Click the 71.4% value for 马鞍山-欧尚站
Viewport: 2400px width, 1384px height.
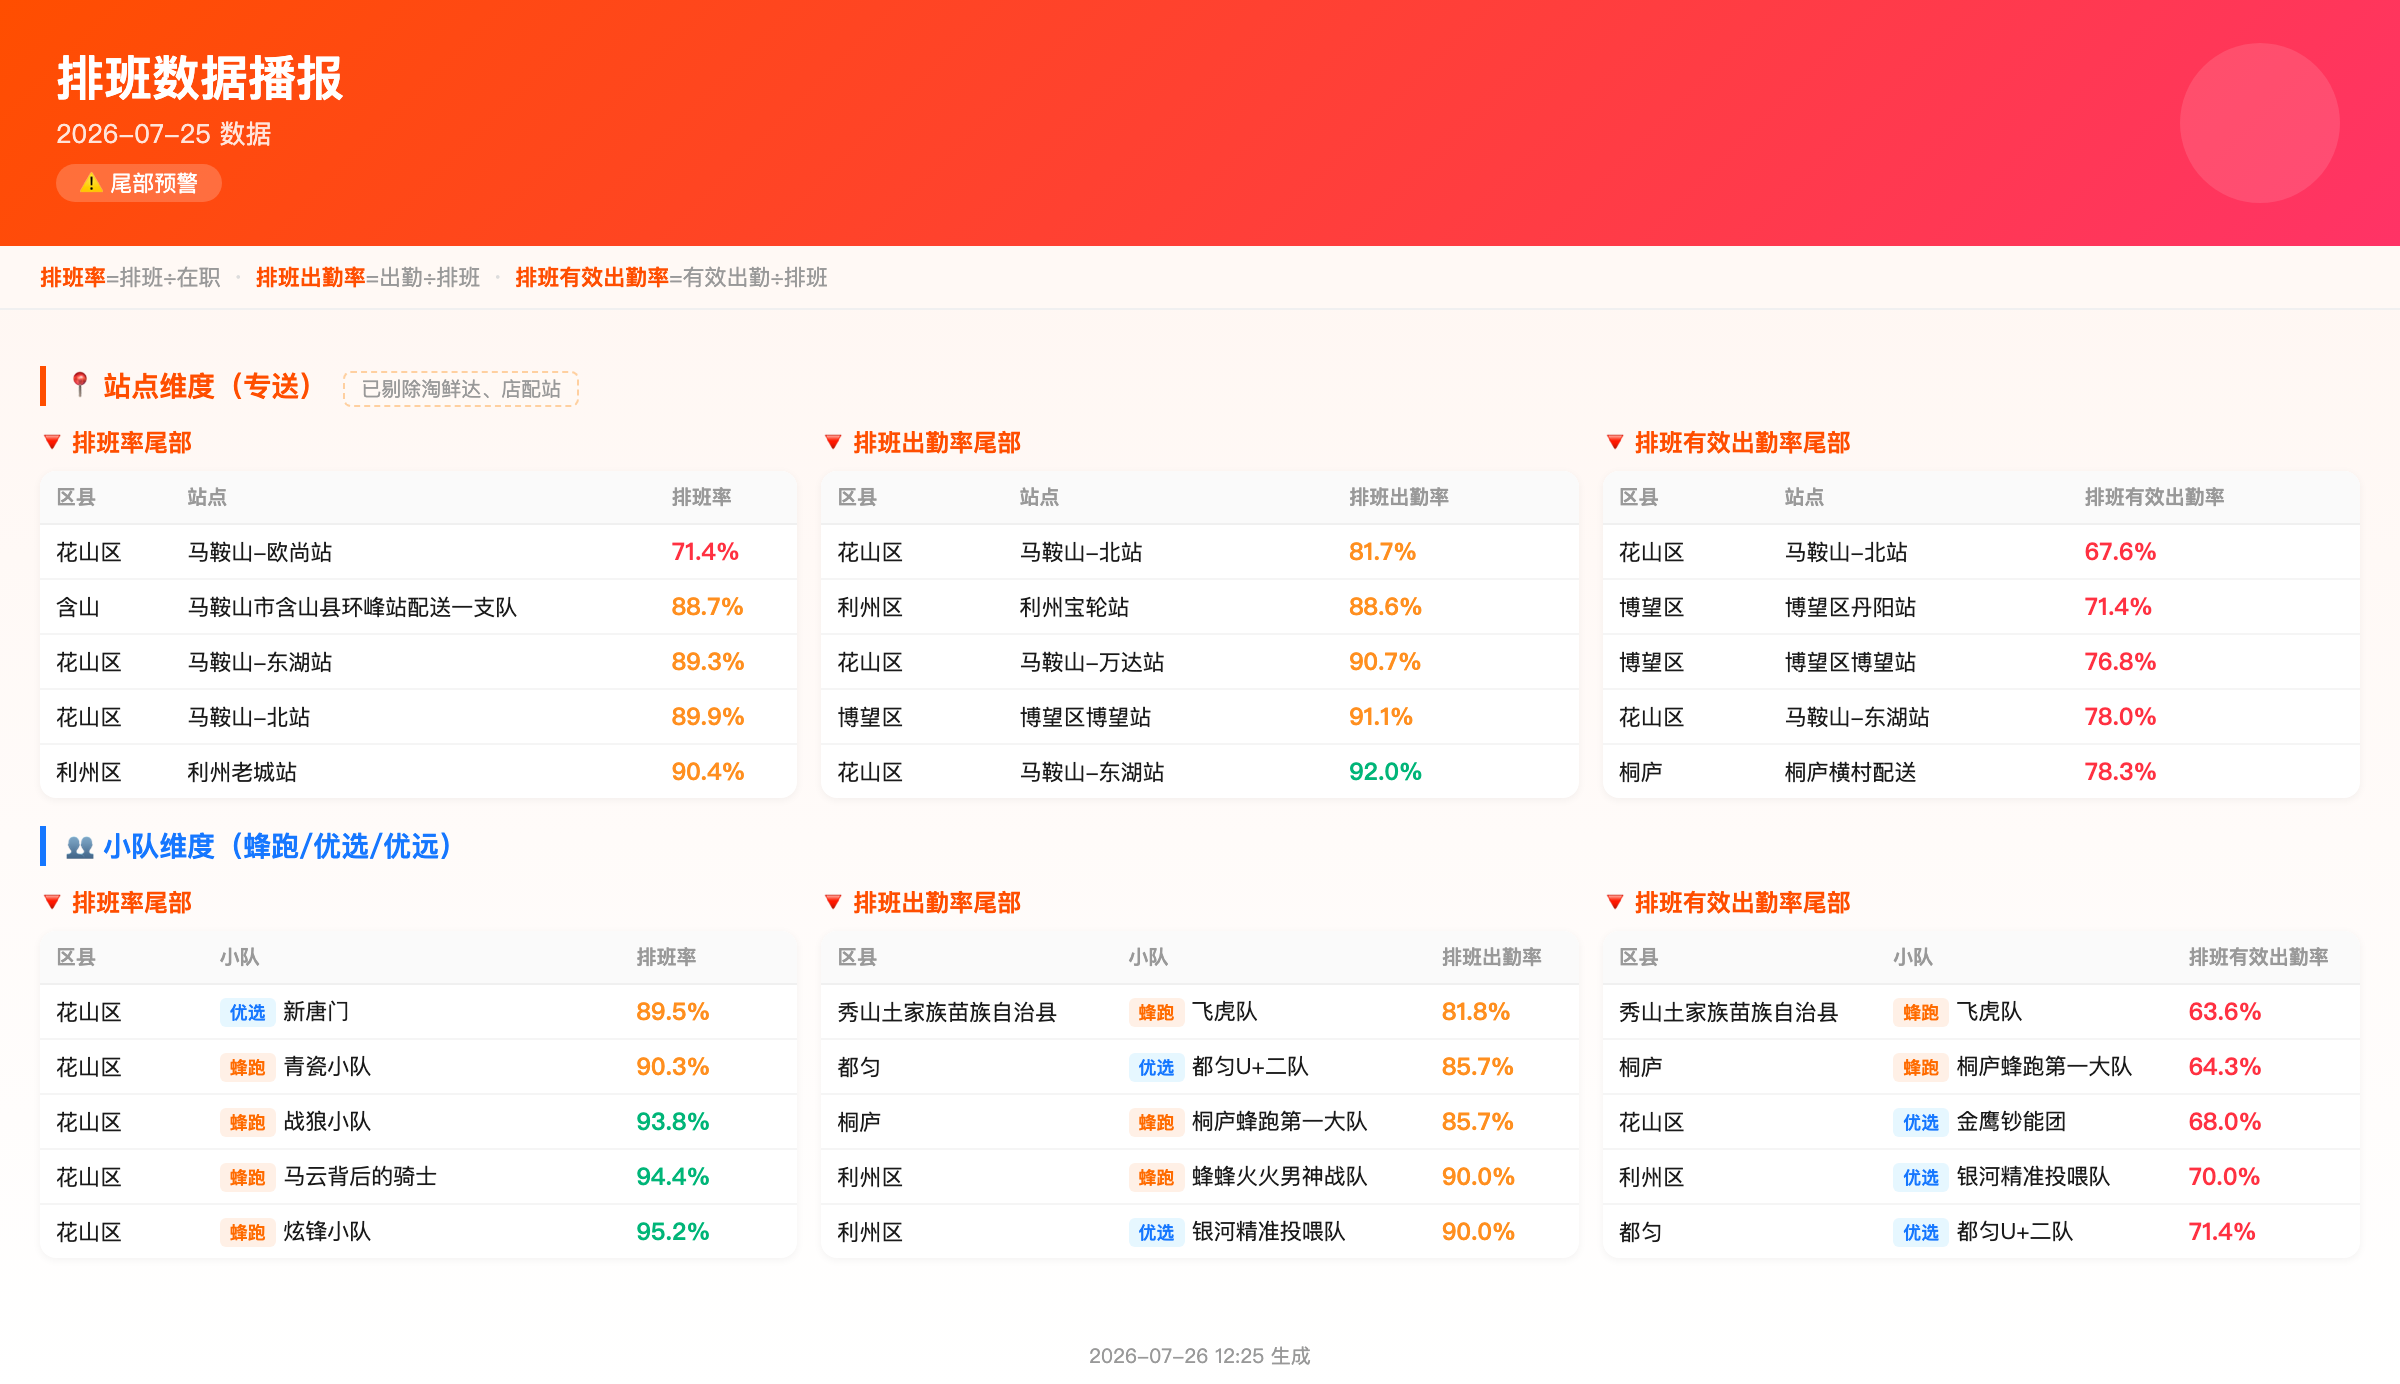(x=705, y=552)
